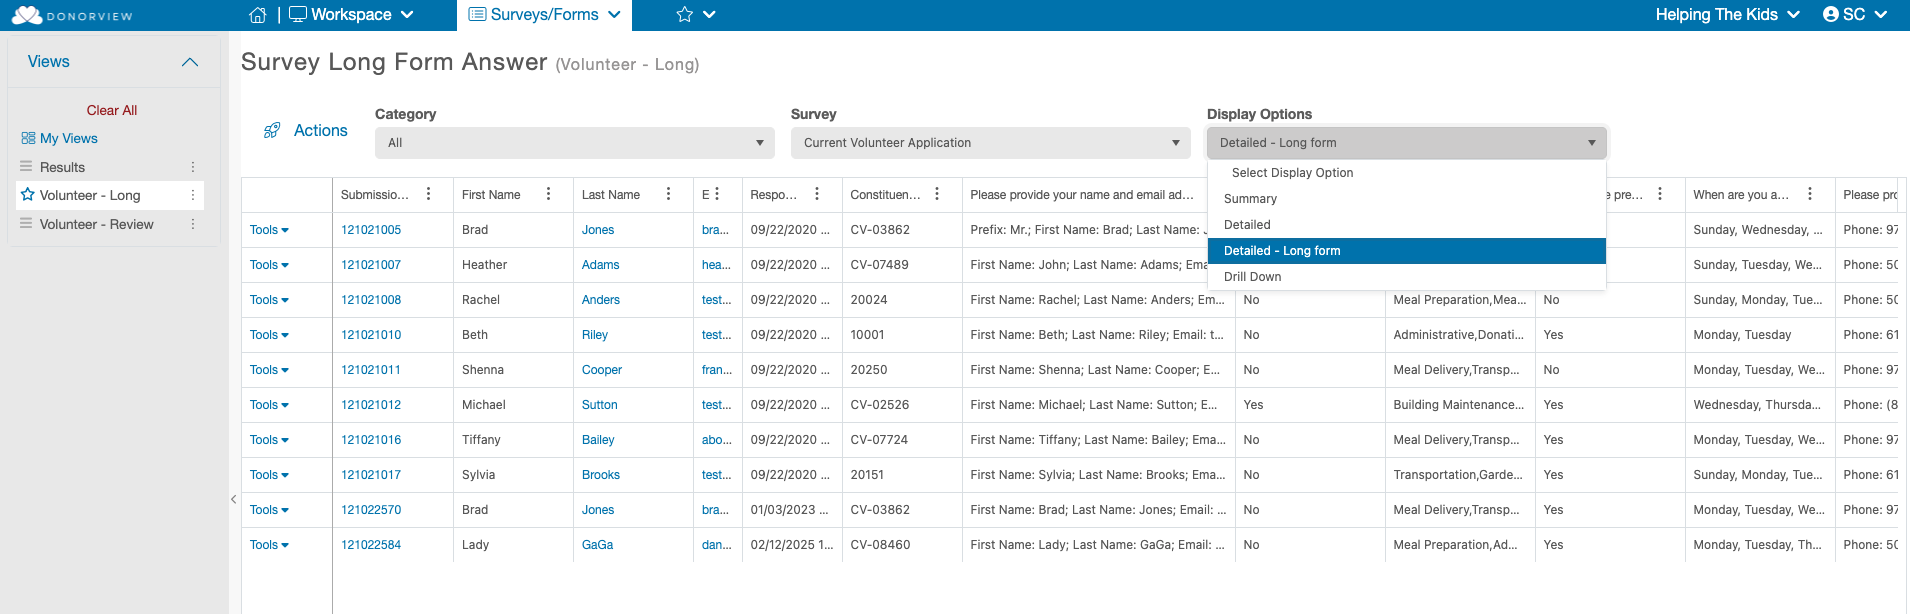Sort by Last Name column header
The image size is (1910, 614).
(611, 195)
